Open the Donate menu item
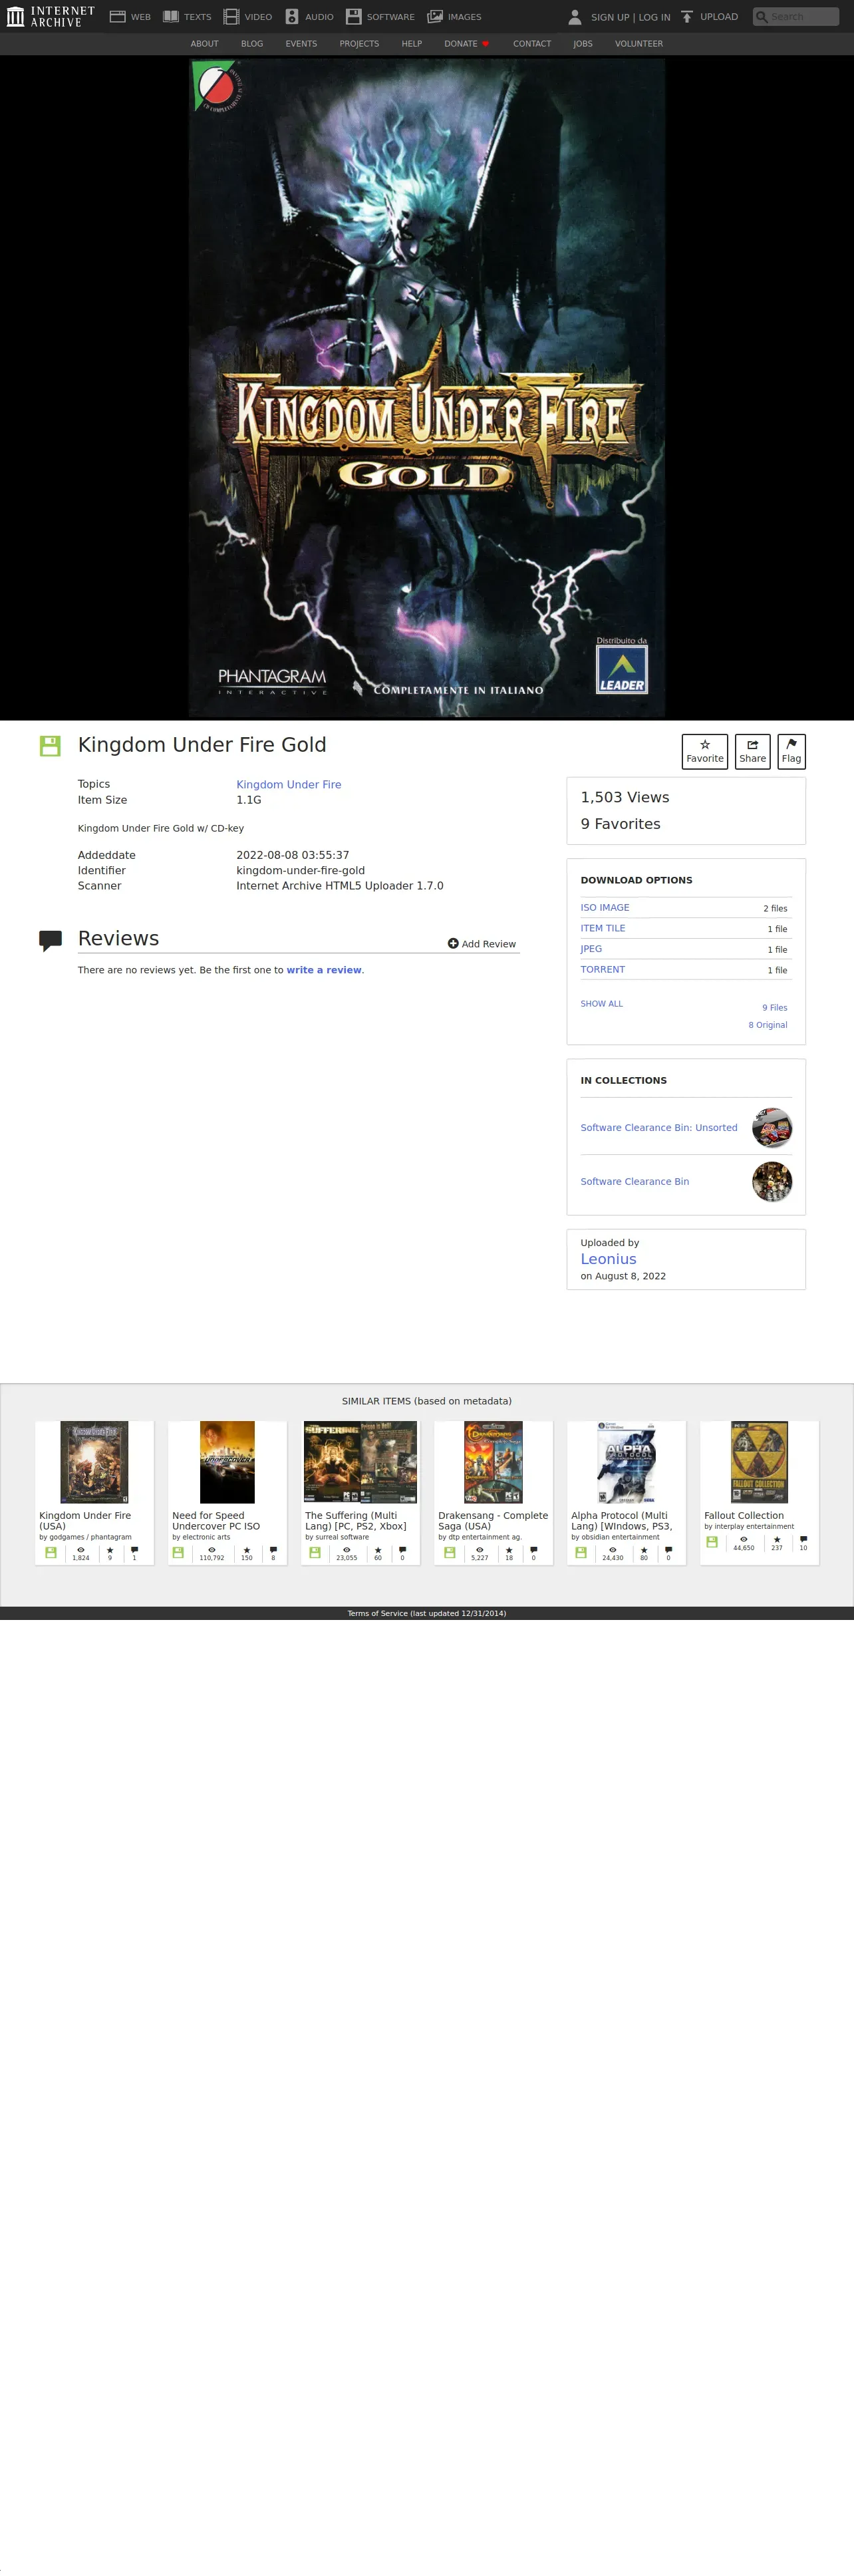Screen dimensions: 854x2576 pyautogui.click(x=466, y=44)
